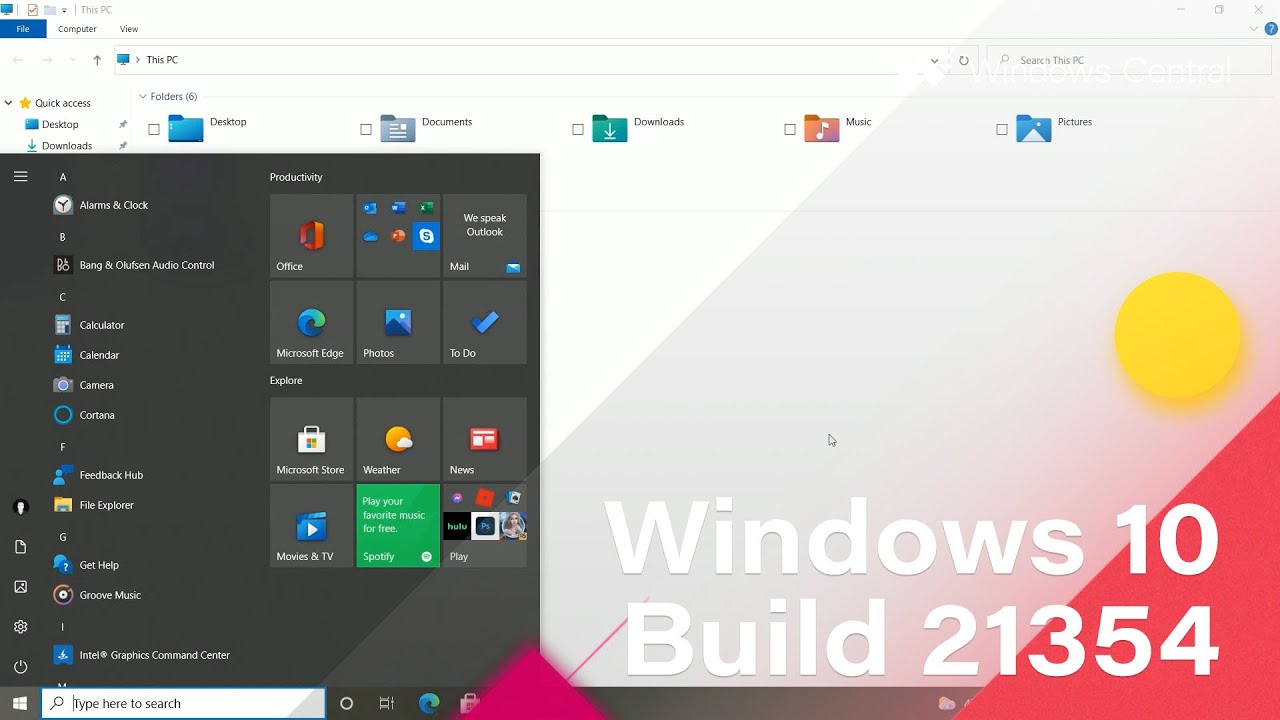The height and width of the screenshot is (720, 1280).
Task: Tick the Music folder checkbox
Action: (790, 129)
